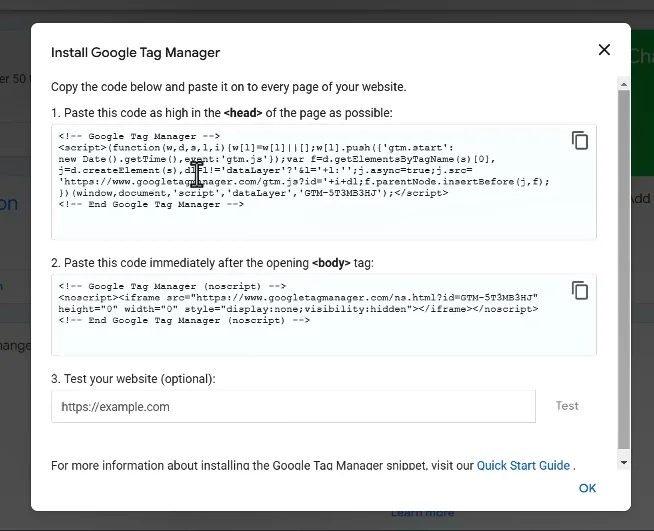Screen dimensions: 654x531
Task: Copy the head script code snippet
Action: [x=580, y=141]
